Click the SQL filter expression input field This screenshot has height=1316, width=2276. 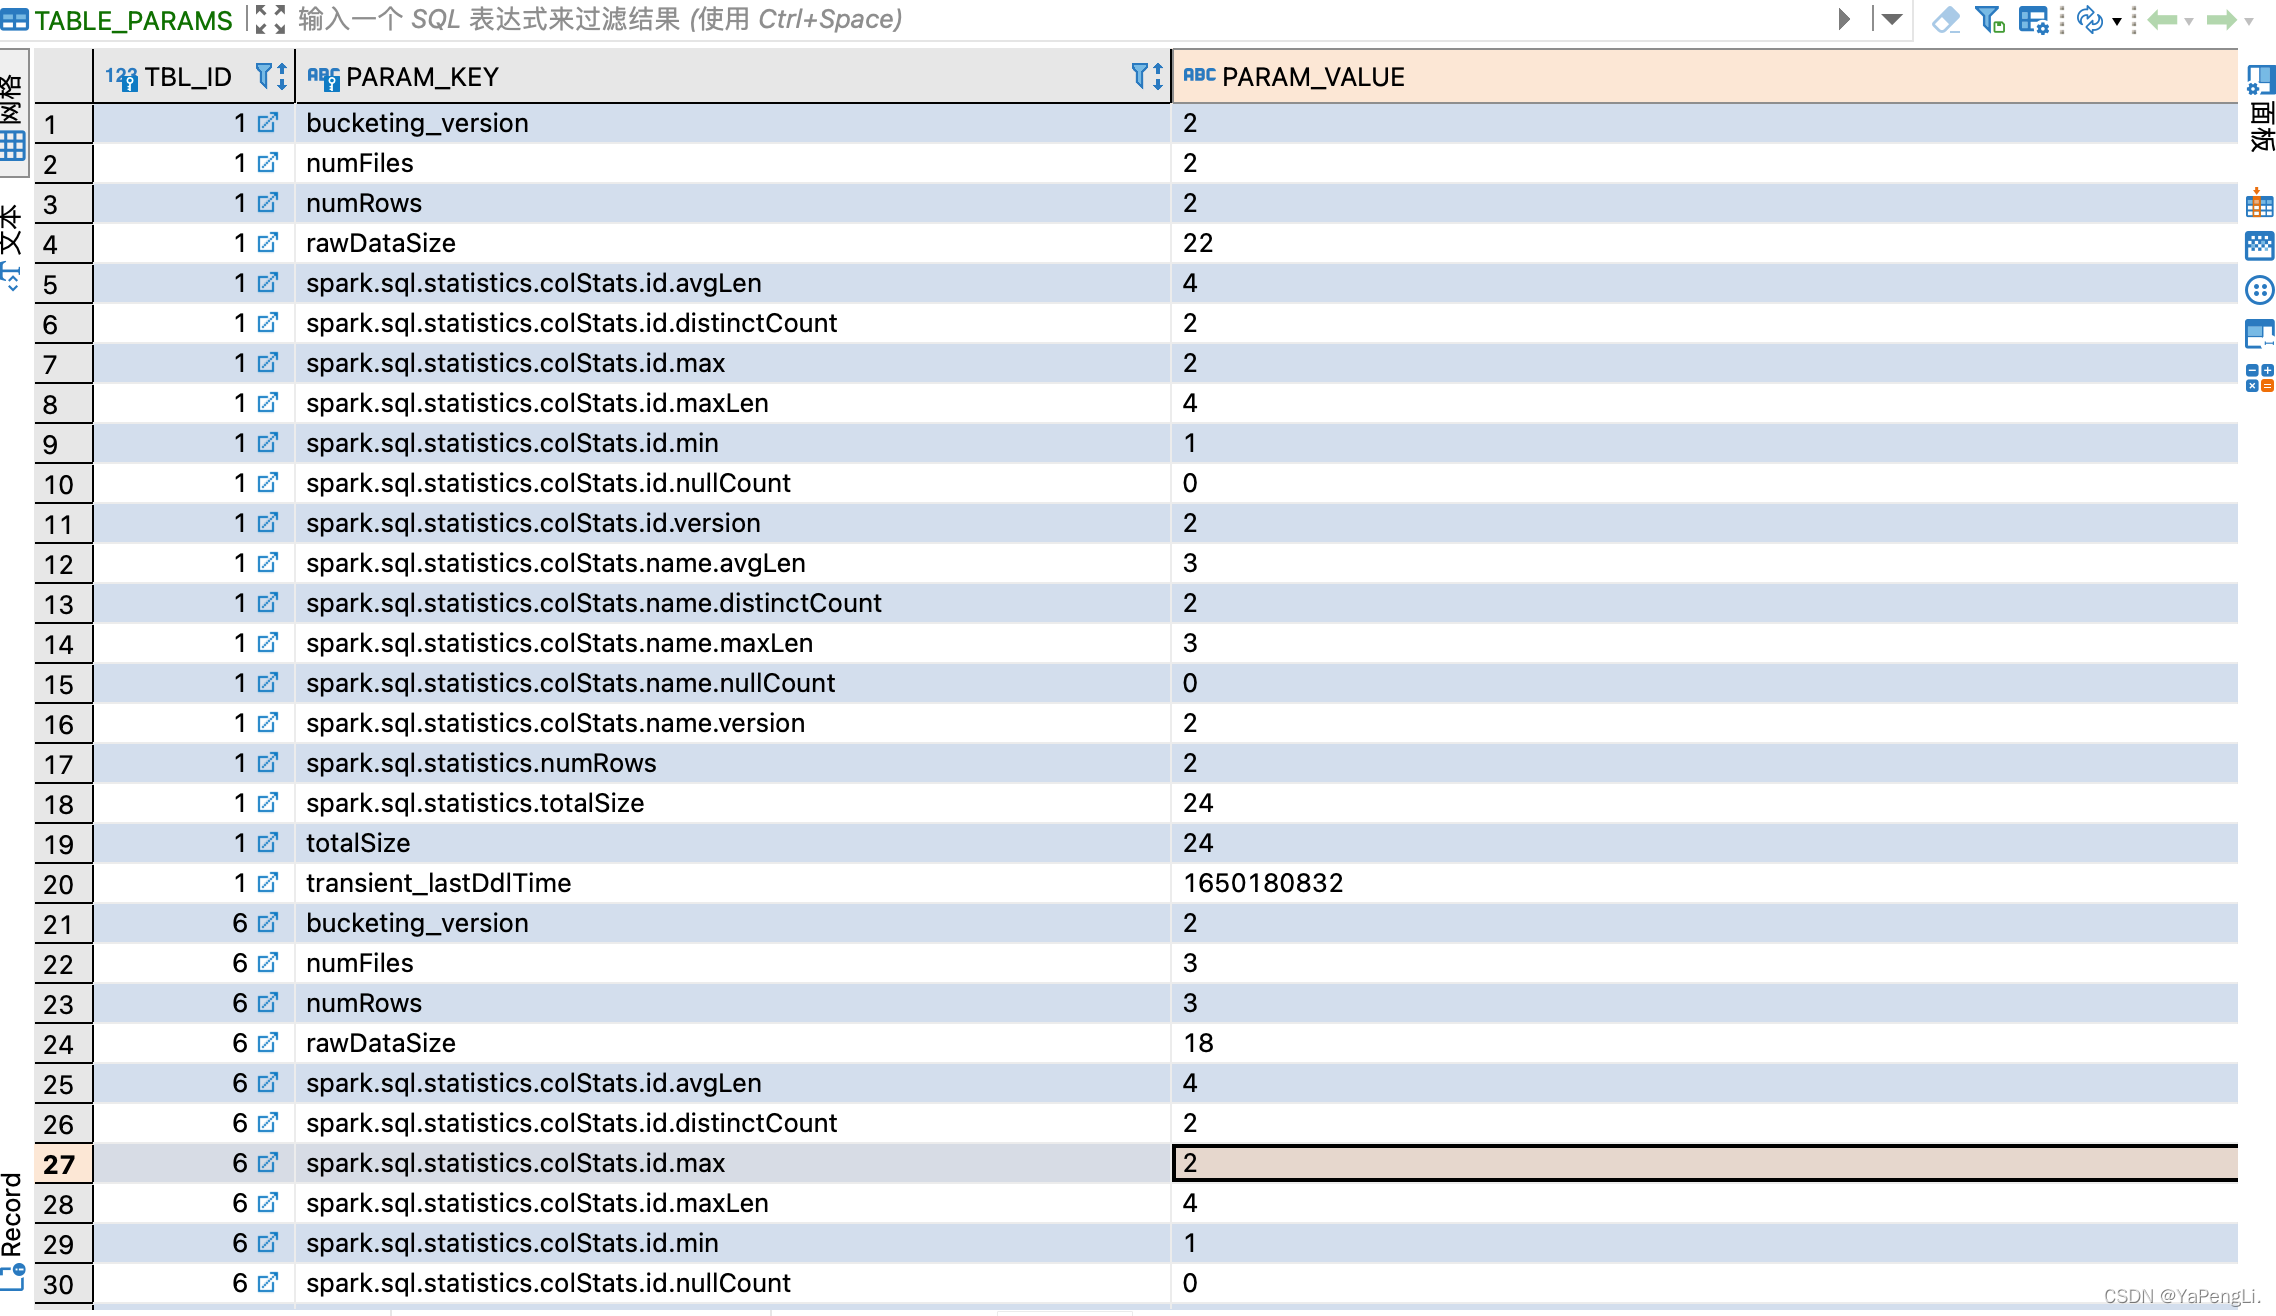pyautogui.click(x=1000, y=19)
